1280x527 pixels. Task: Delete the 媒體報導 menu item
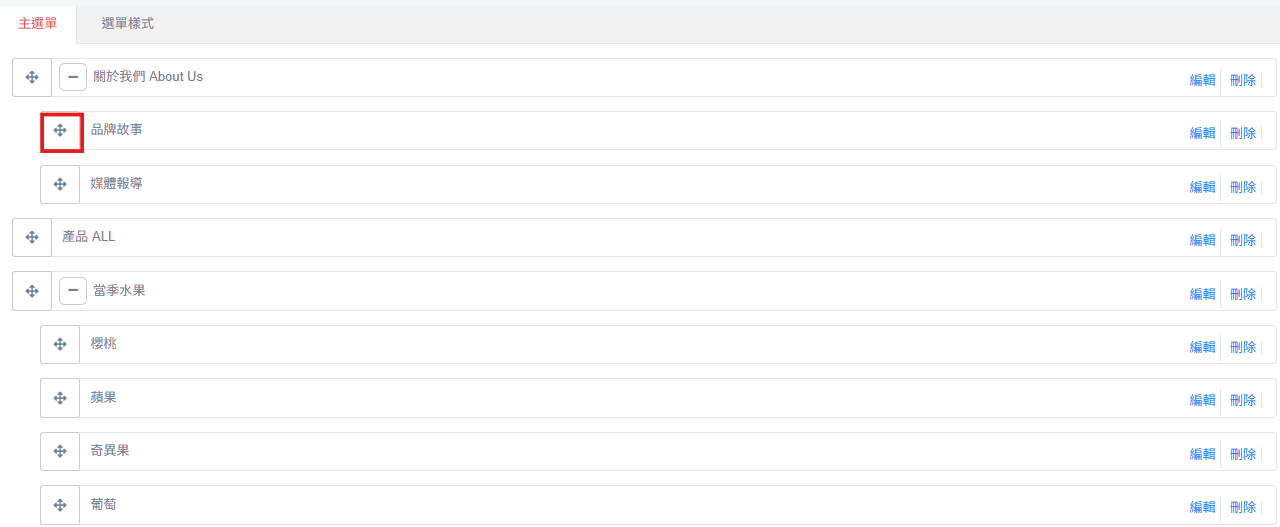(1243, 187)
